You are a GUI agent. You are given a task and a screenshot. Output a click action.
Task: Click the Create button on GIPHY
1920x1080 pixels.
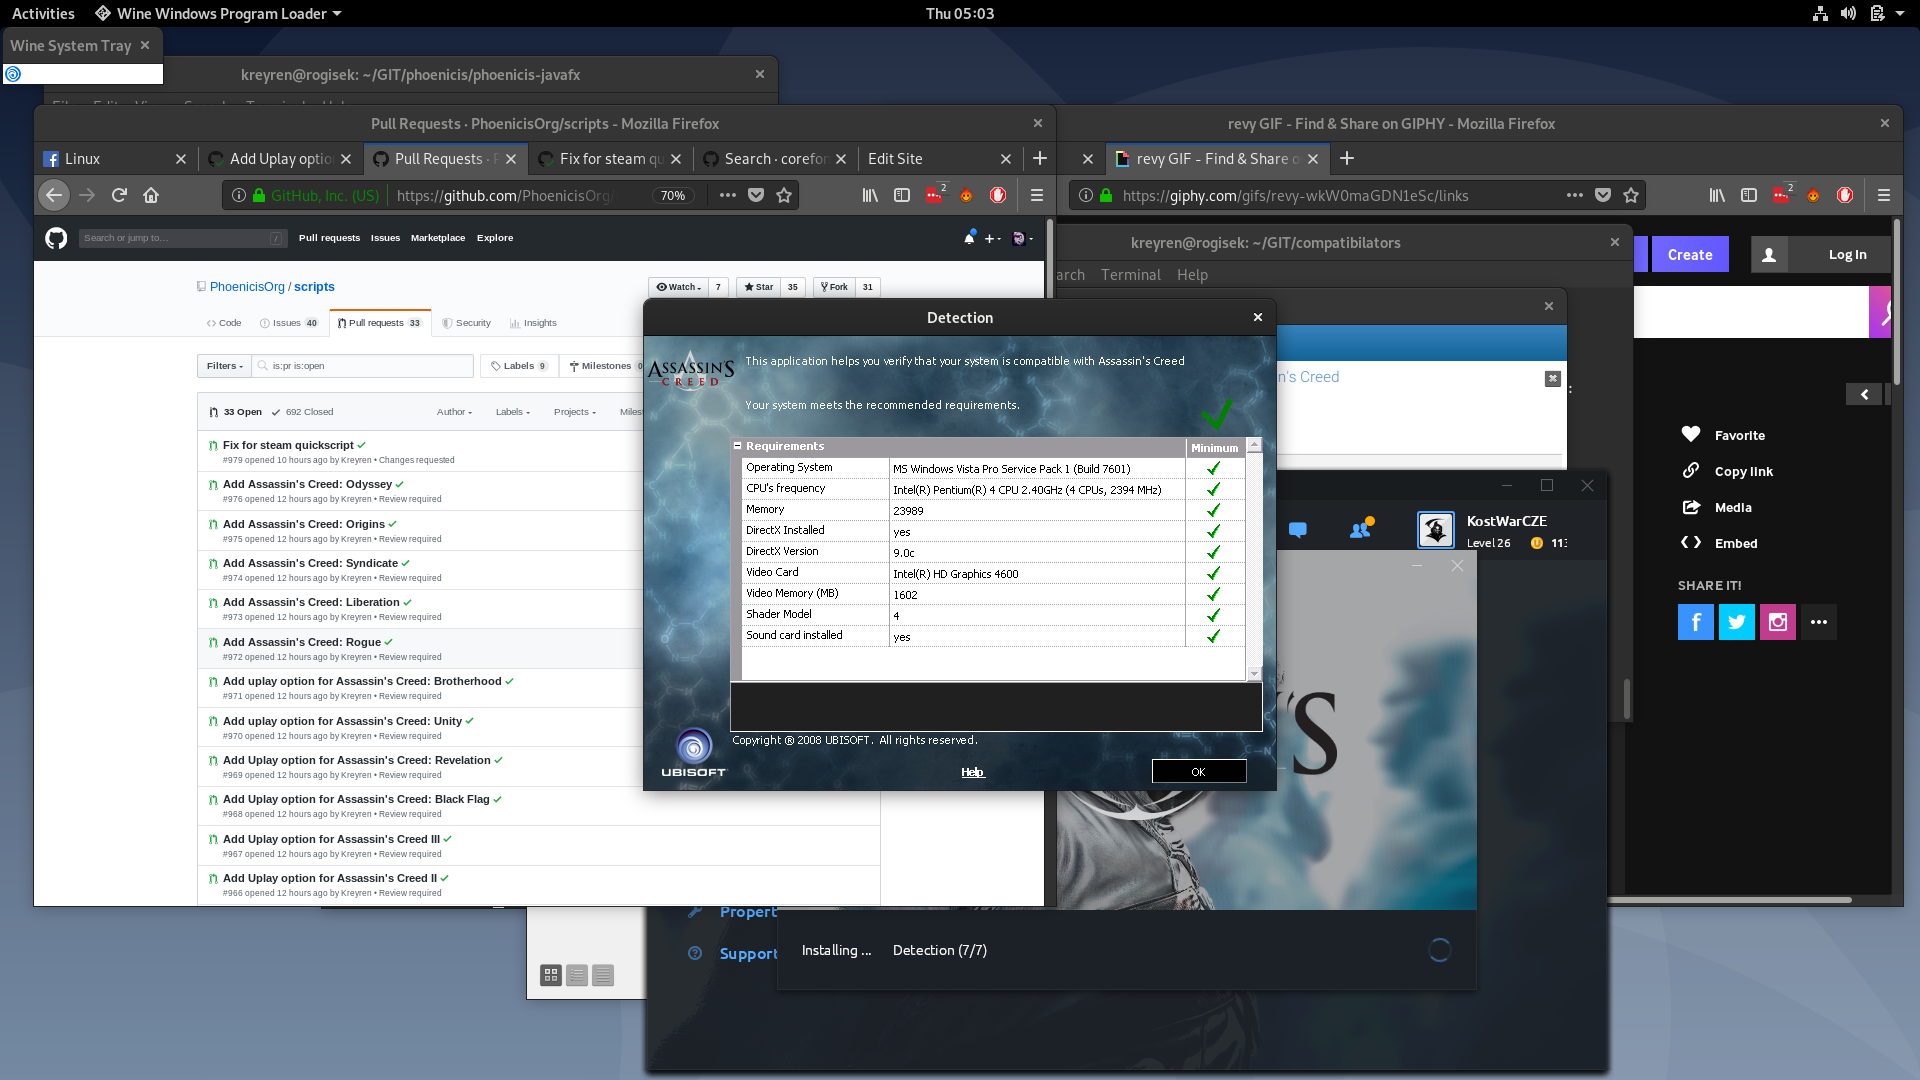(1690, 255)
